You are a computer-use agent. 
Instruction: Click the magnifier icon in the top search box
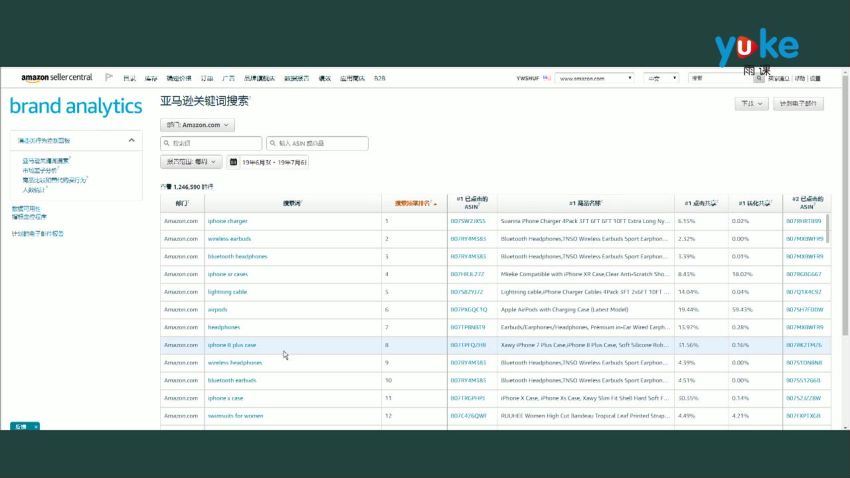[758, 78]
